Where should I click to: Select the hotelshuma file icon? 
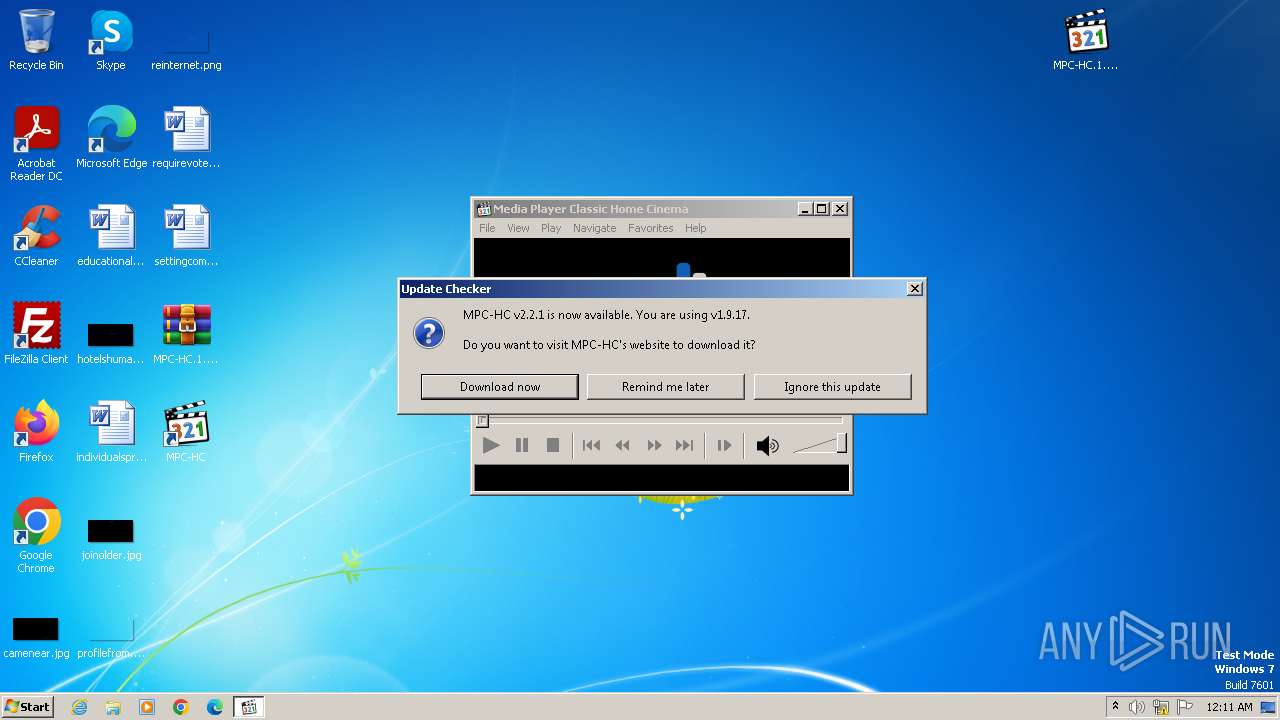tap(111, 342)
